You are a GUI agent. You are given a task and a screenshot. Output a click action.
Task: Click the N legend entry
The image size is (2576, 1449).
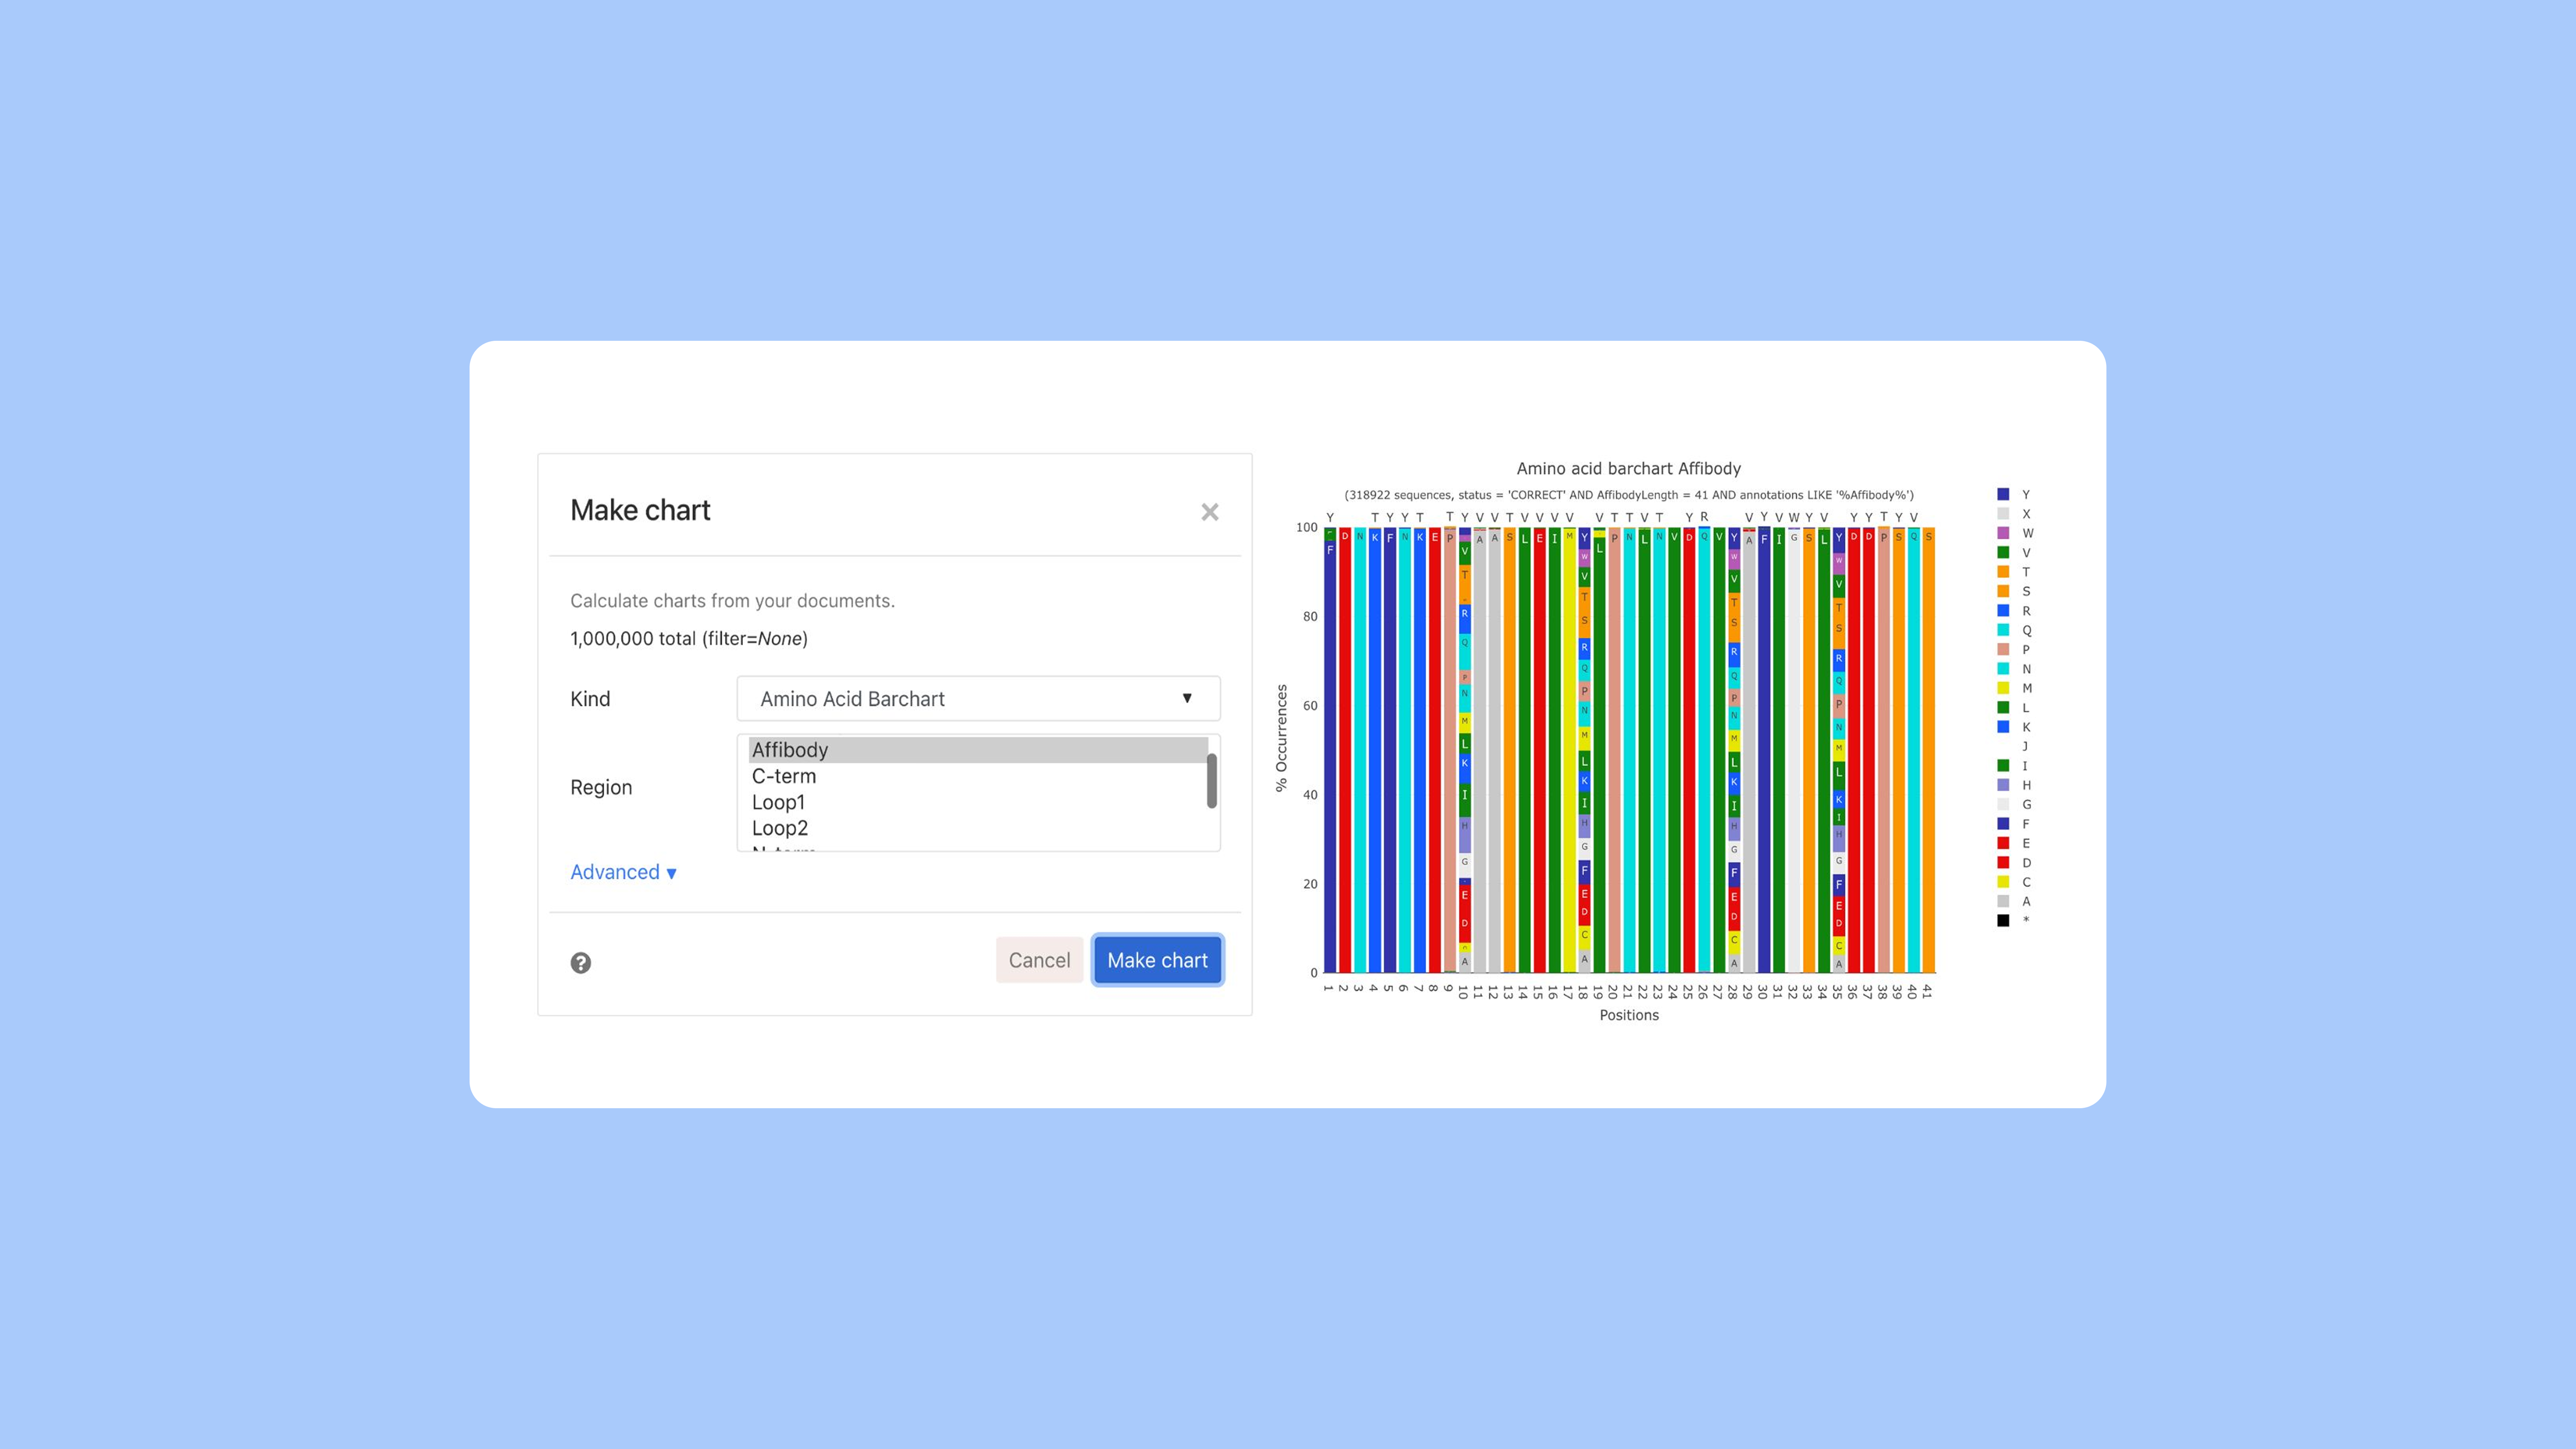(x=2014, y=669)
